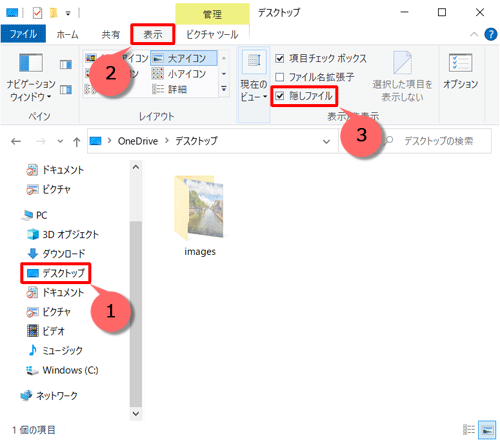Open the 現在のビュー dropdown
The width and height of the screenshot is (500, 440).
(x=254, y=77)
